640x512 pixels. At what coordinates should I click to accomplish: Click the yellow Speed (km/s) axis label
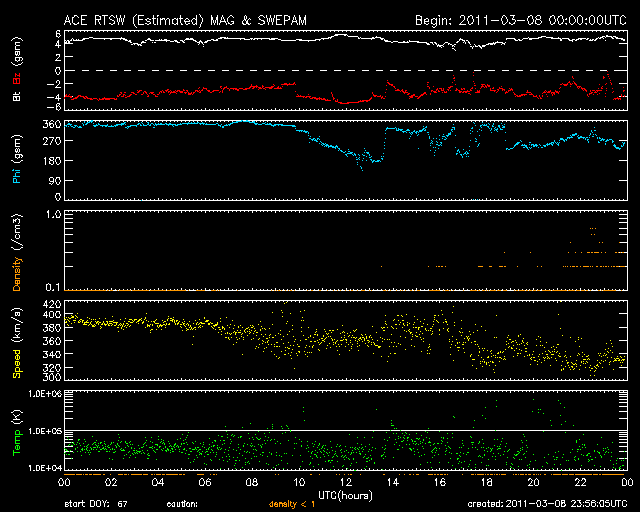(18, 341)
